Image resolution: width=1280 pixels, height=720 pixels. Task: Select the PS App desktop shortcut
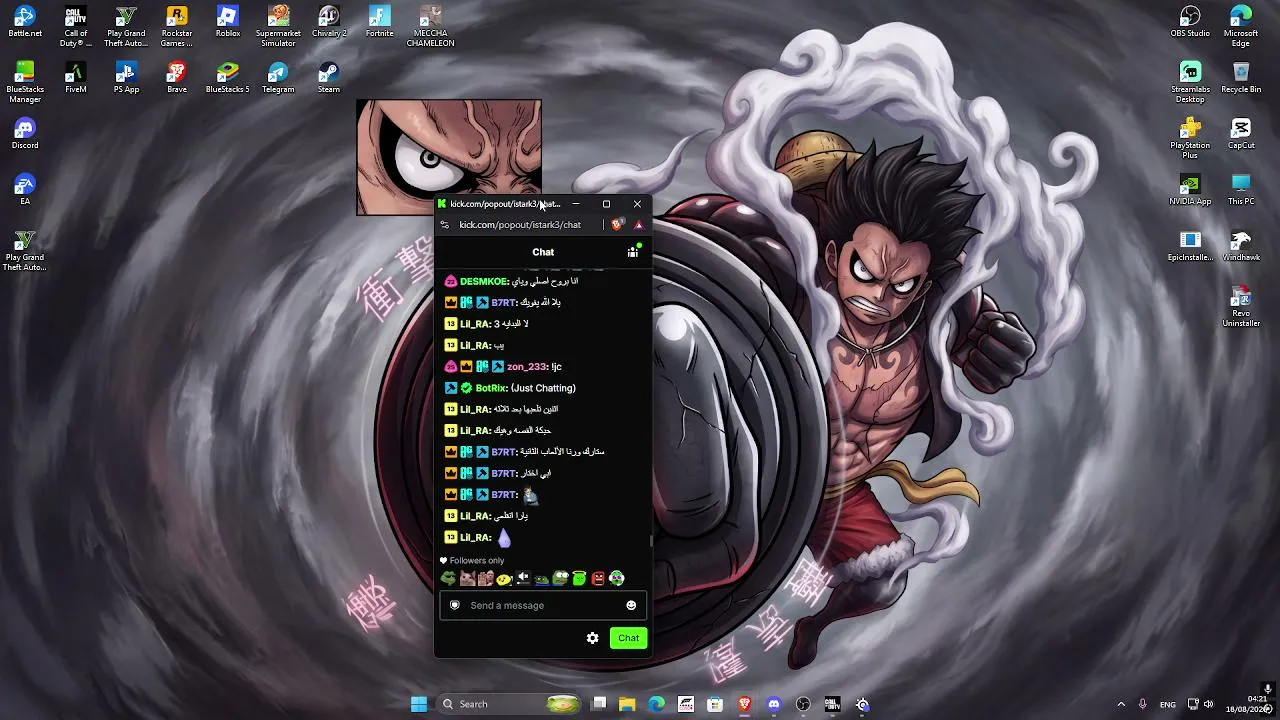click(x=126, y=78)
